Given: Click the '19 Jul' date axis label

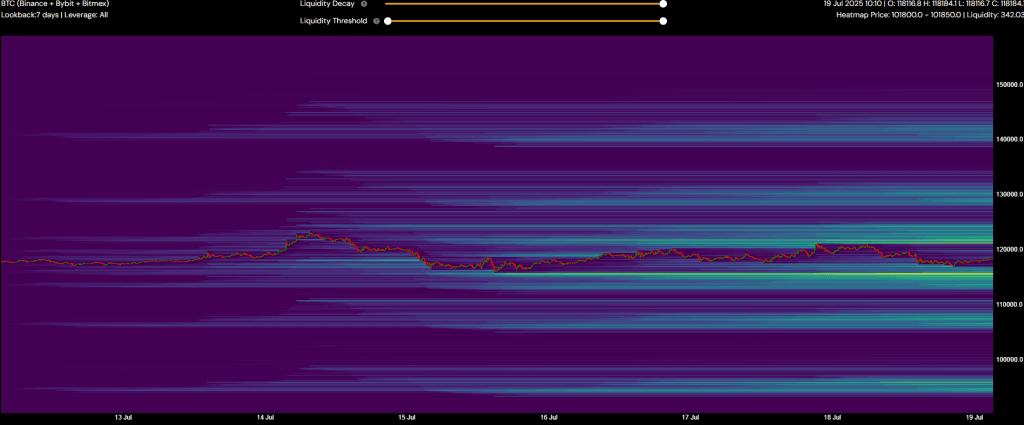Looking at the screenshot, I should click(x=974, y=417).
